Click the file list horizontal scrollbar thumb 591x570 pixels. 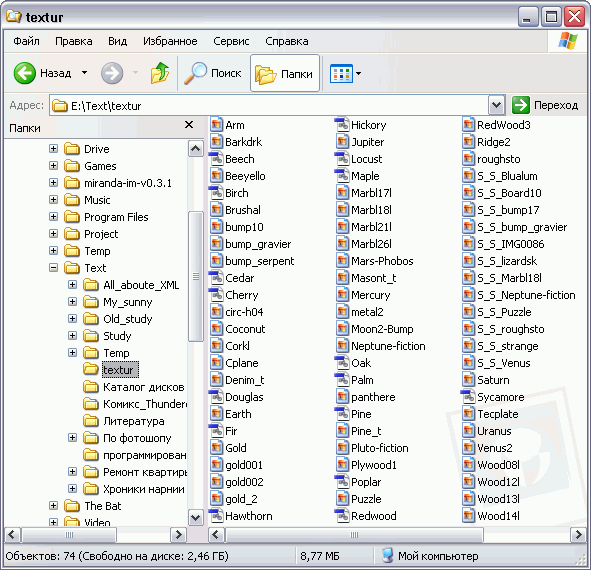(x=354, y=535)
